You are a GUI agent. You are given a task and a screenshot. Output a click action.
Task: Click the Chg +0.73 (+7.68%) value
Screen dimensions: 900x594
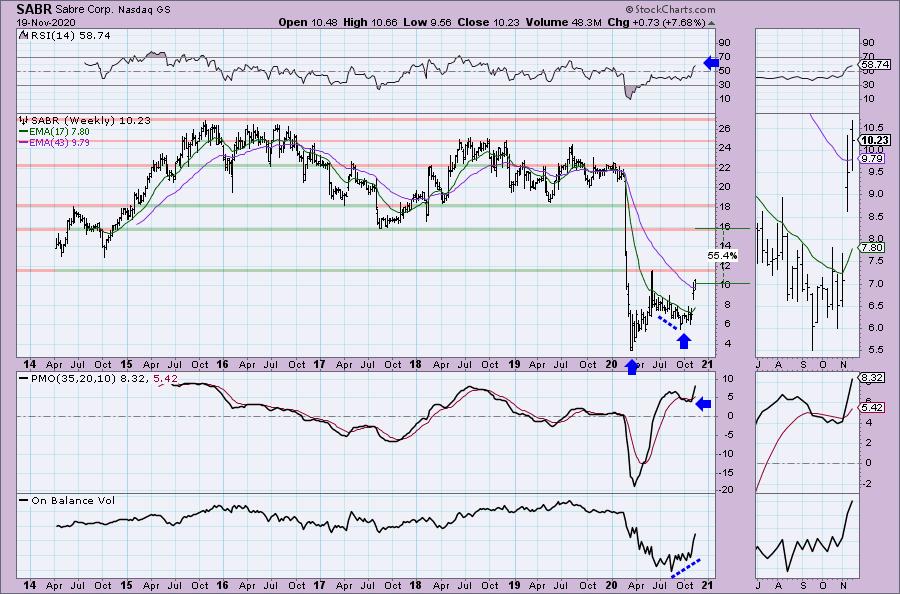657,22
